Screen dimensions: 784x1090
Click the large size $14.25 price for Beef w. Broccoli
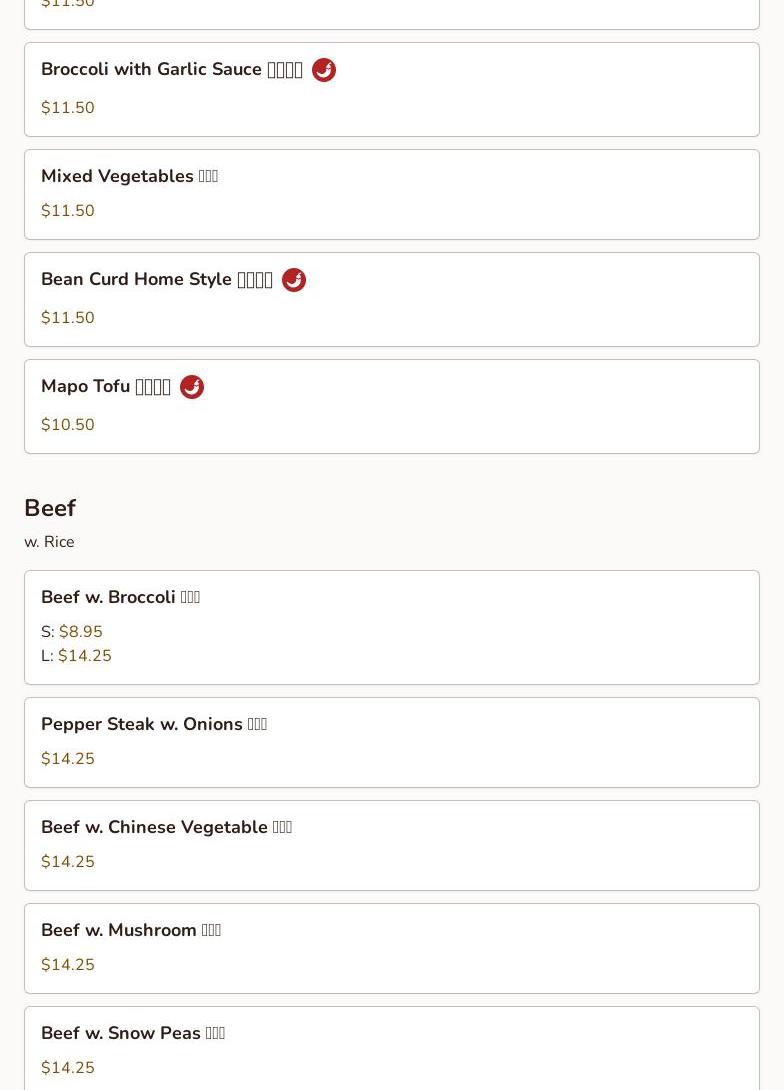84,656
